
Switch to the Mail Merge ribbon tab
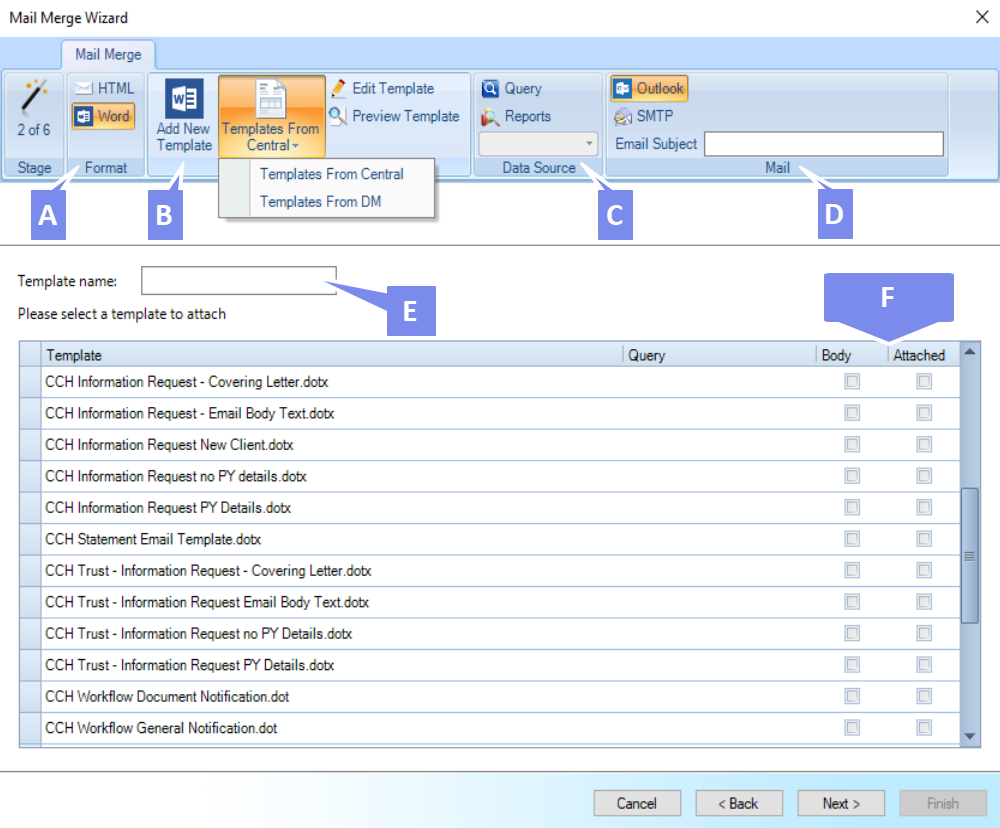point(108,55)
